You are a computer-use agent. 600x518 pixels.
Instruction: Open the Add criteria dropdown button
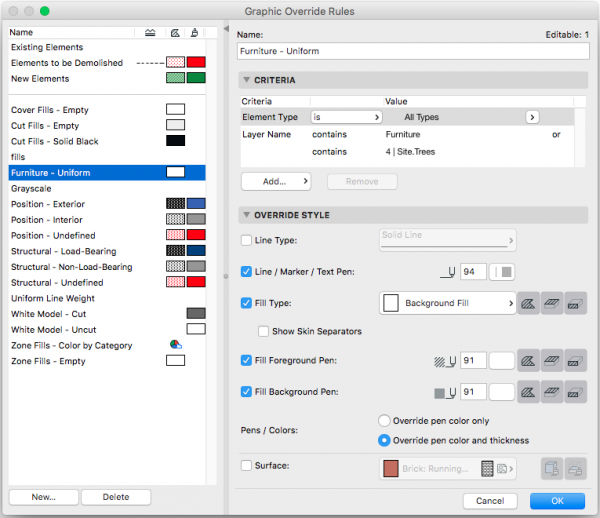pos(276,182)
